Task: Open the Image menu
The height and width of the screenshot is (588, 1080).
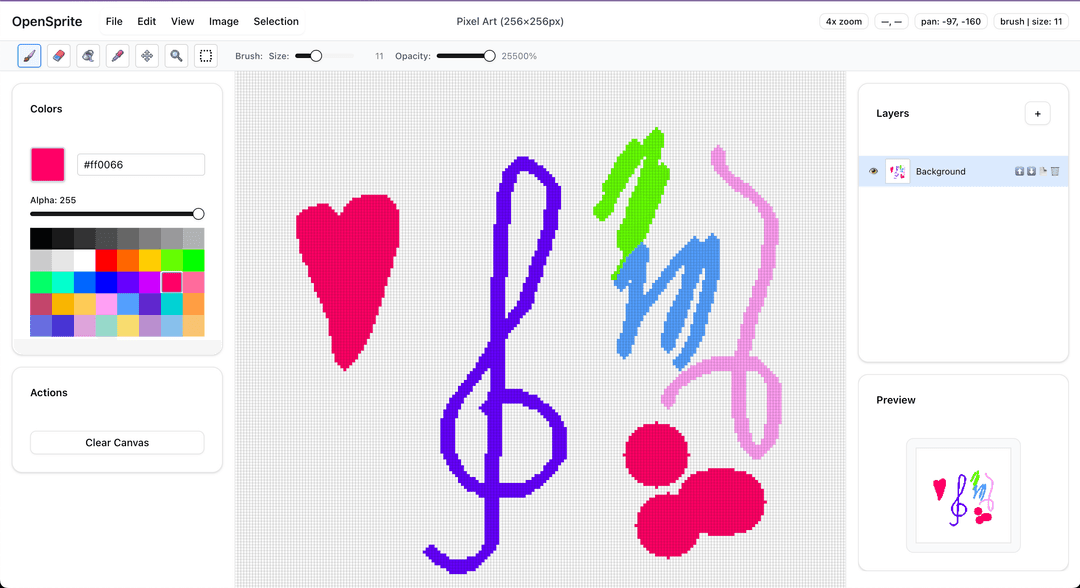Action: coord(224,21)
